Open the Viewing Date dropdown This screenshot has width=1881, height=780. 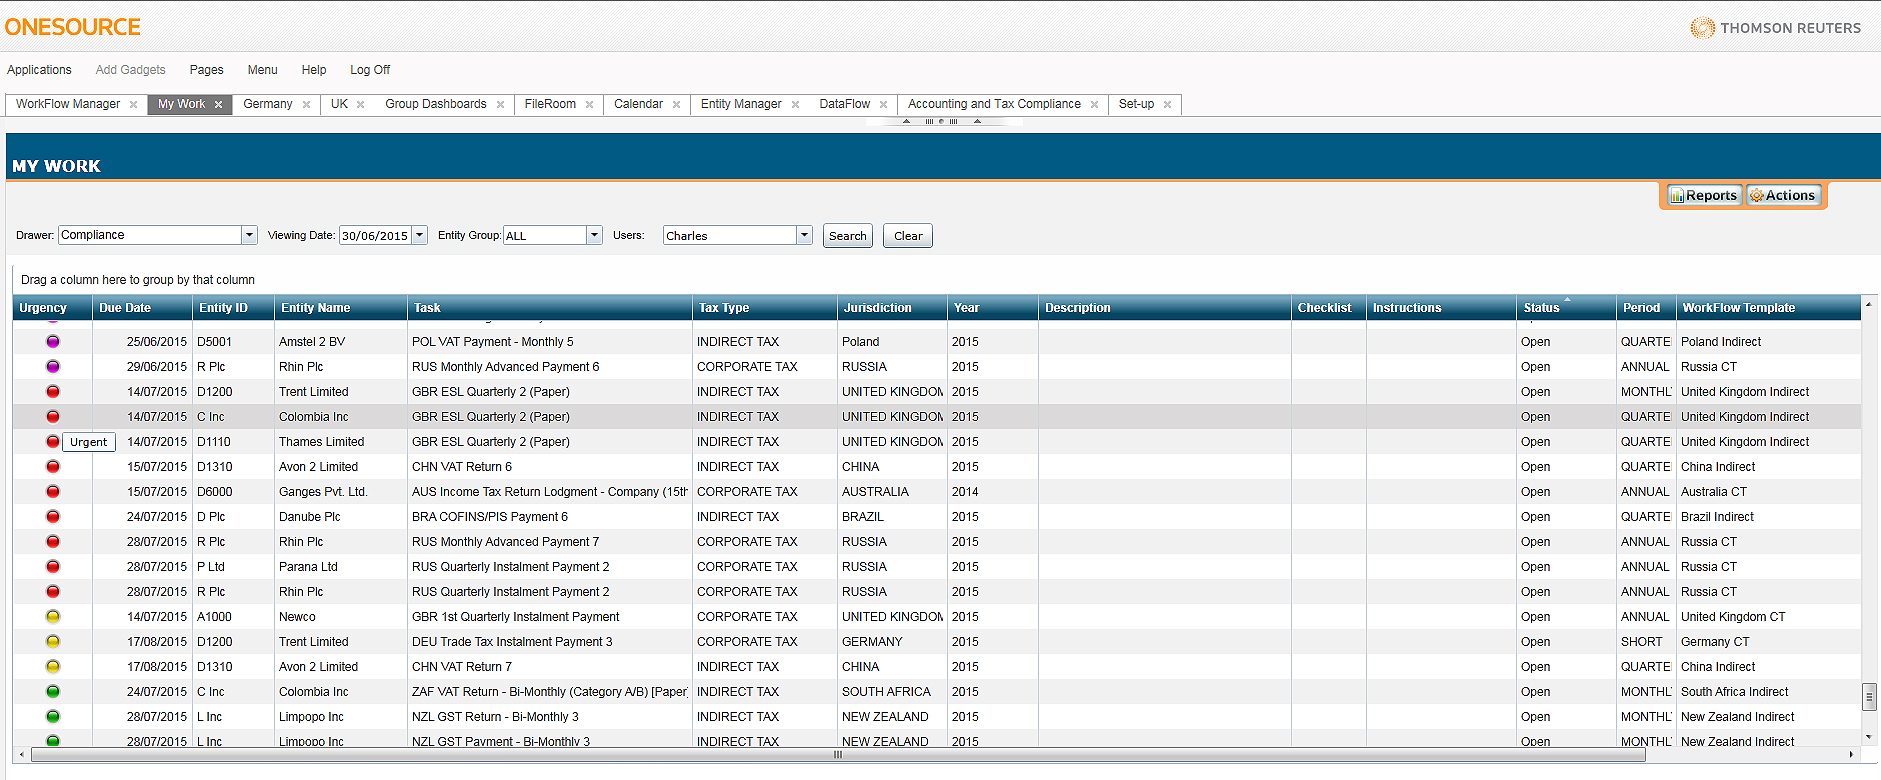point(419,235)
